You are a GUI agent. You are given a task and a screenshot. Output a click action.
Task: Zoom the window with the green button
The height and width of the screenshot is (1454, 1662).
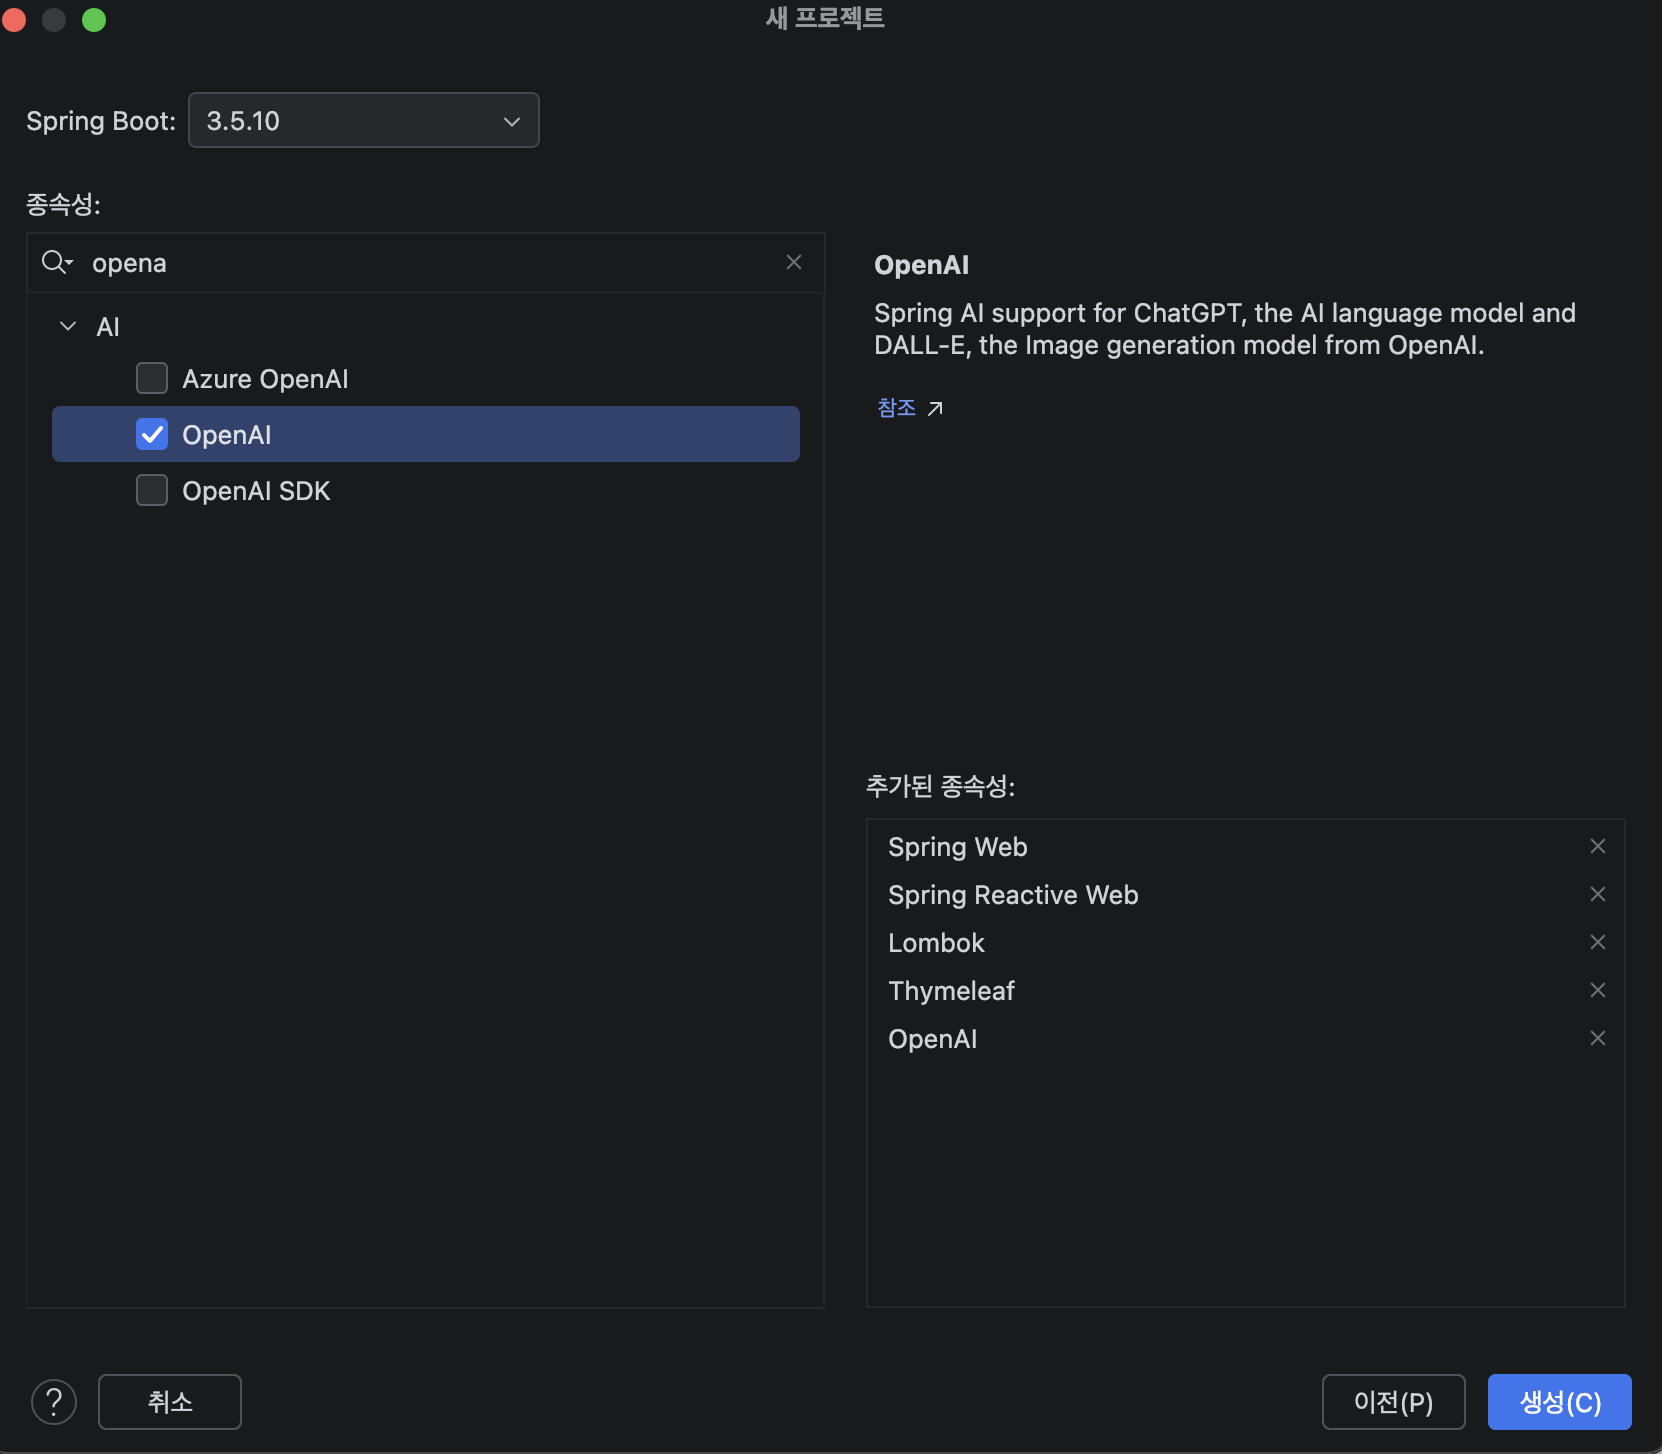click(94, 20)
